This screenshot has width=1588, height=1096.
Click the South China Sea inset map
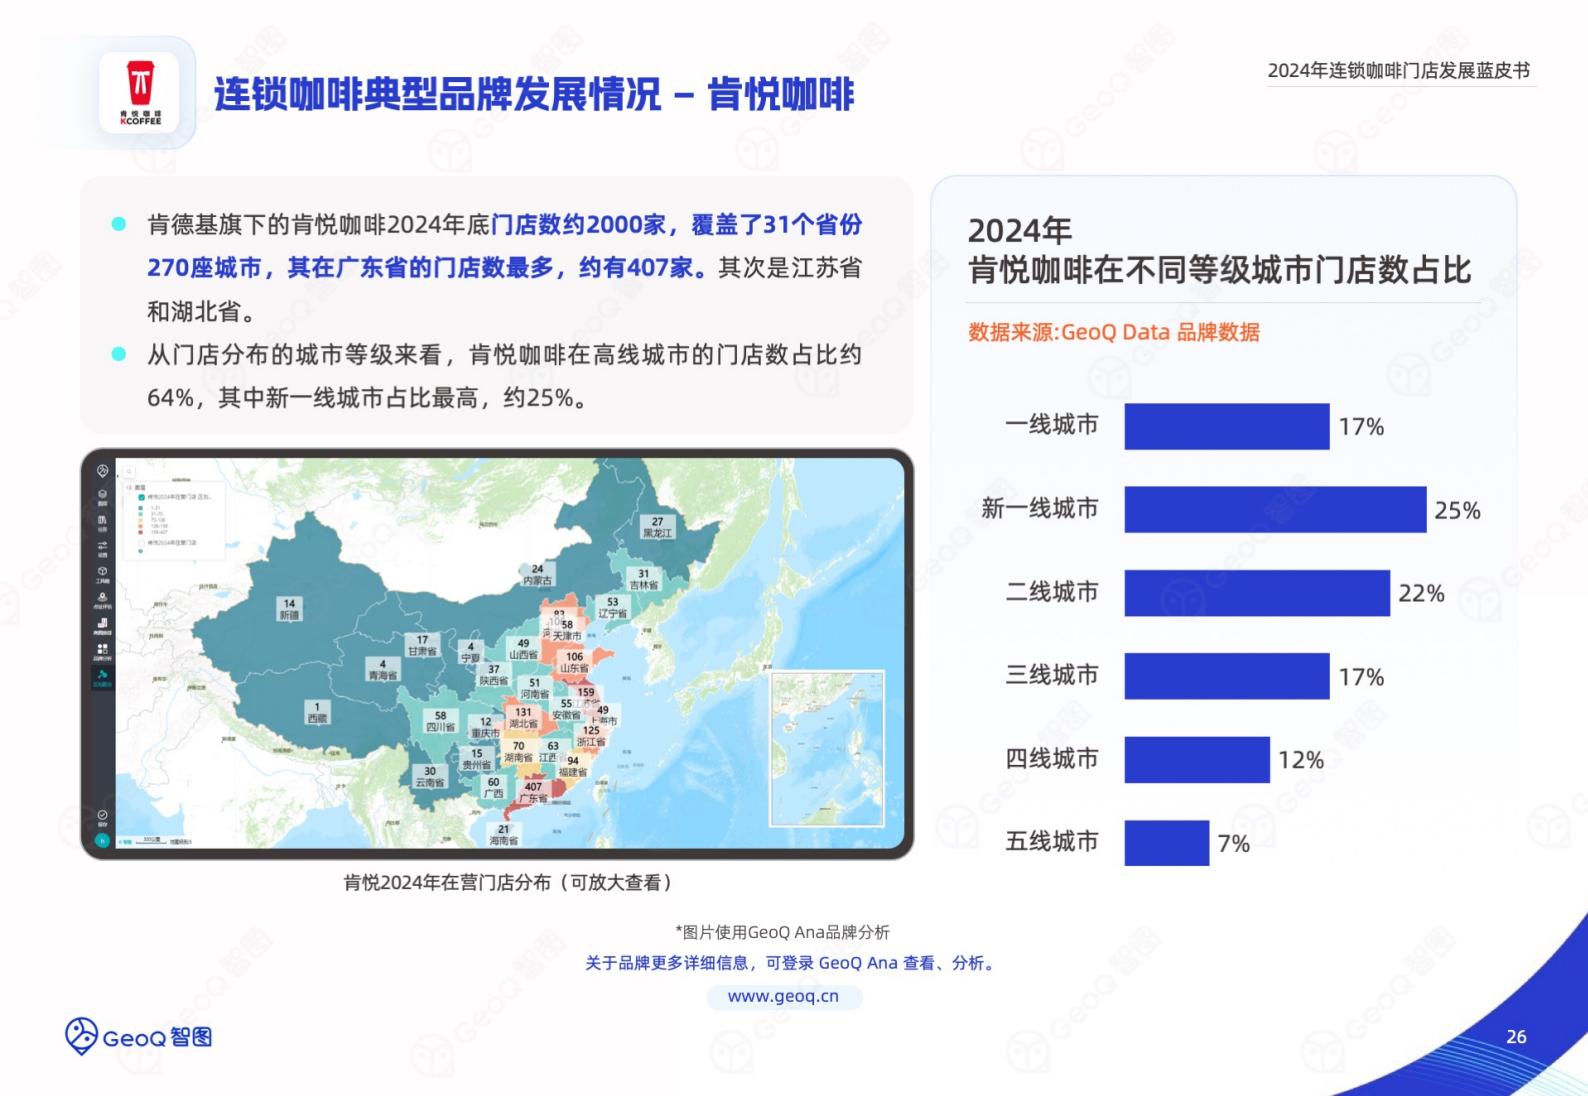coord(827,748)
